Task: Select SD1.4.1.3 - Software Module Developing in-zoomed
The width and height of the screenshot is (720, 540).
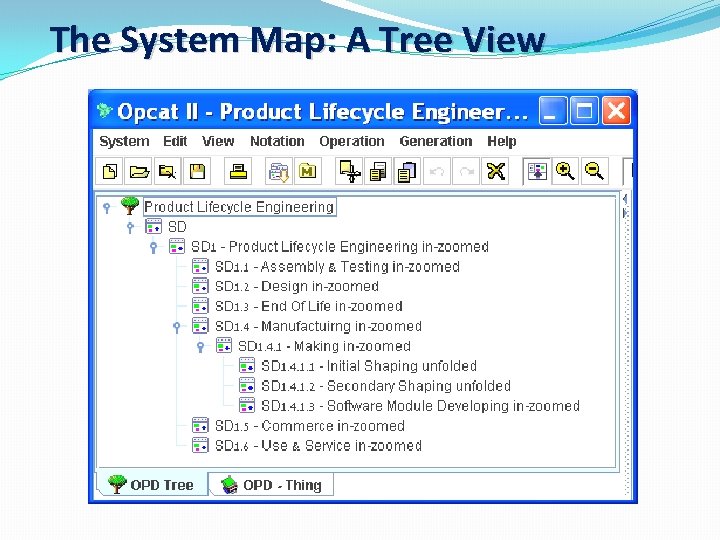Action: tap(420, 406)
